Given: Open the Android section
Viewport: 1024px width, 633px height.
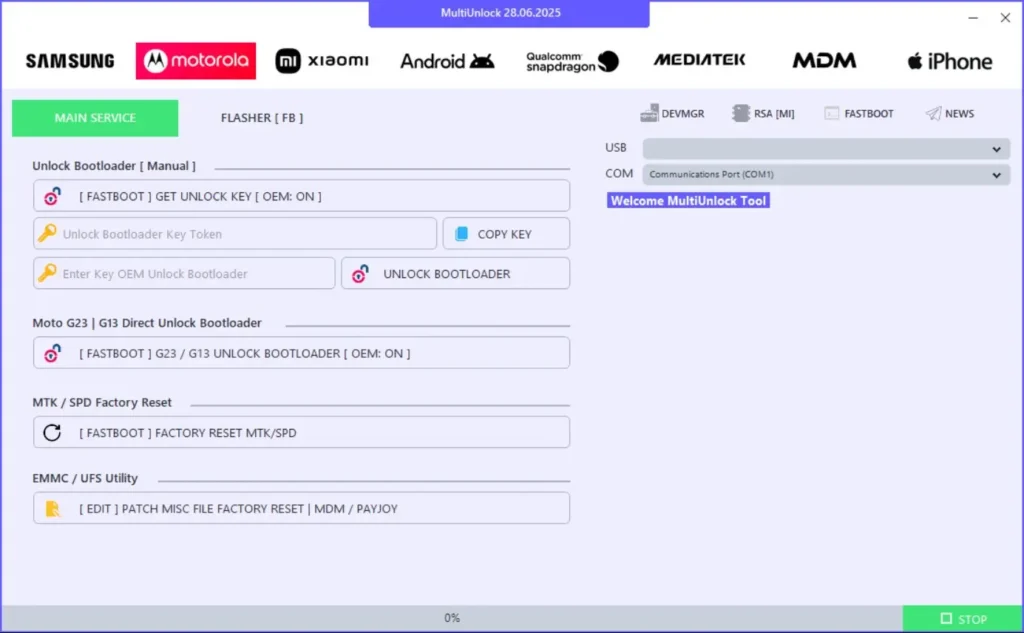Looking at the screenshot, I should coord(447,61).
